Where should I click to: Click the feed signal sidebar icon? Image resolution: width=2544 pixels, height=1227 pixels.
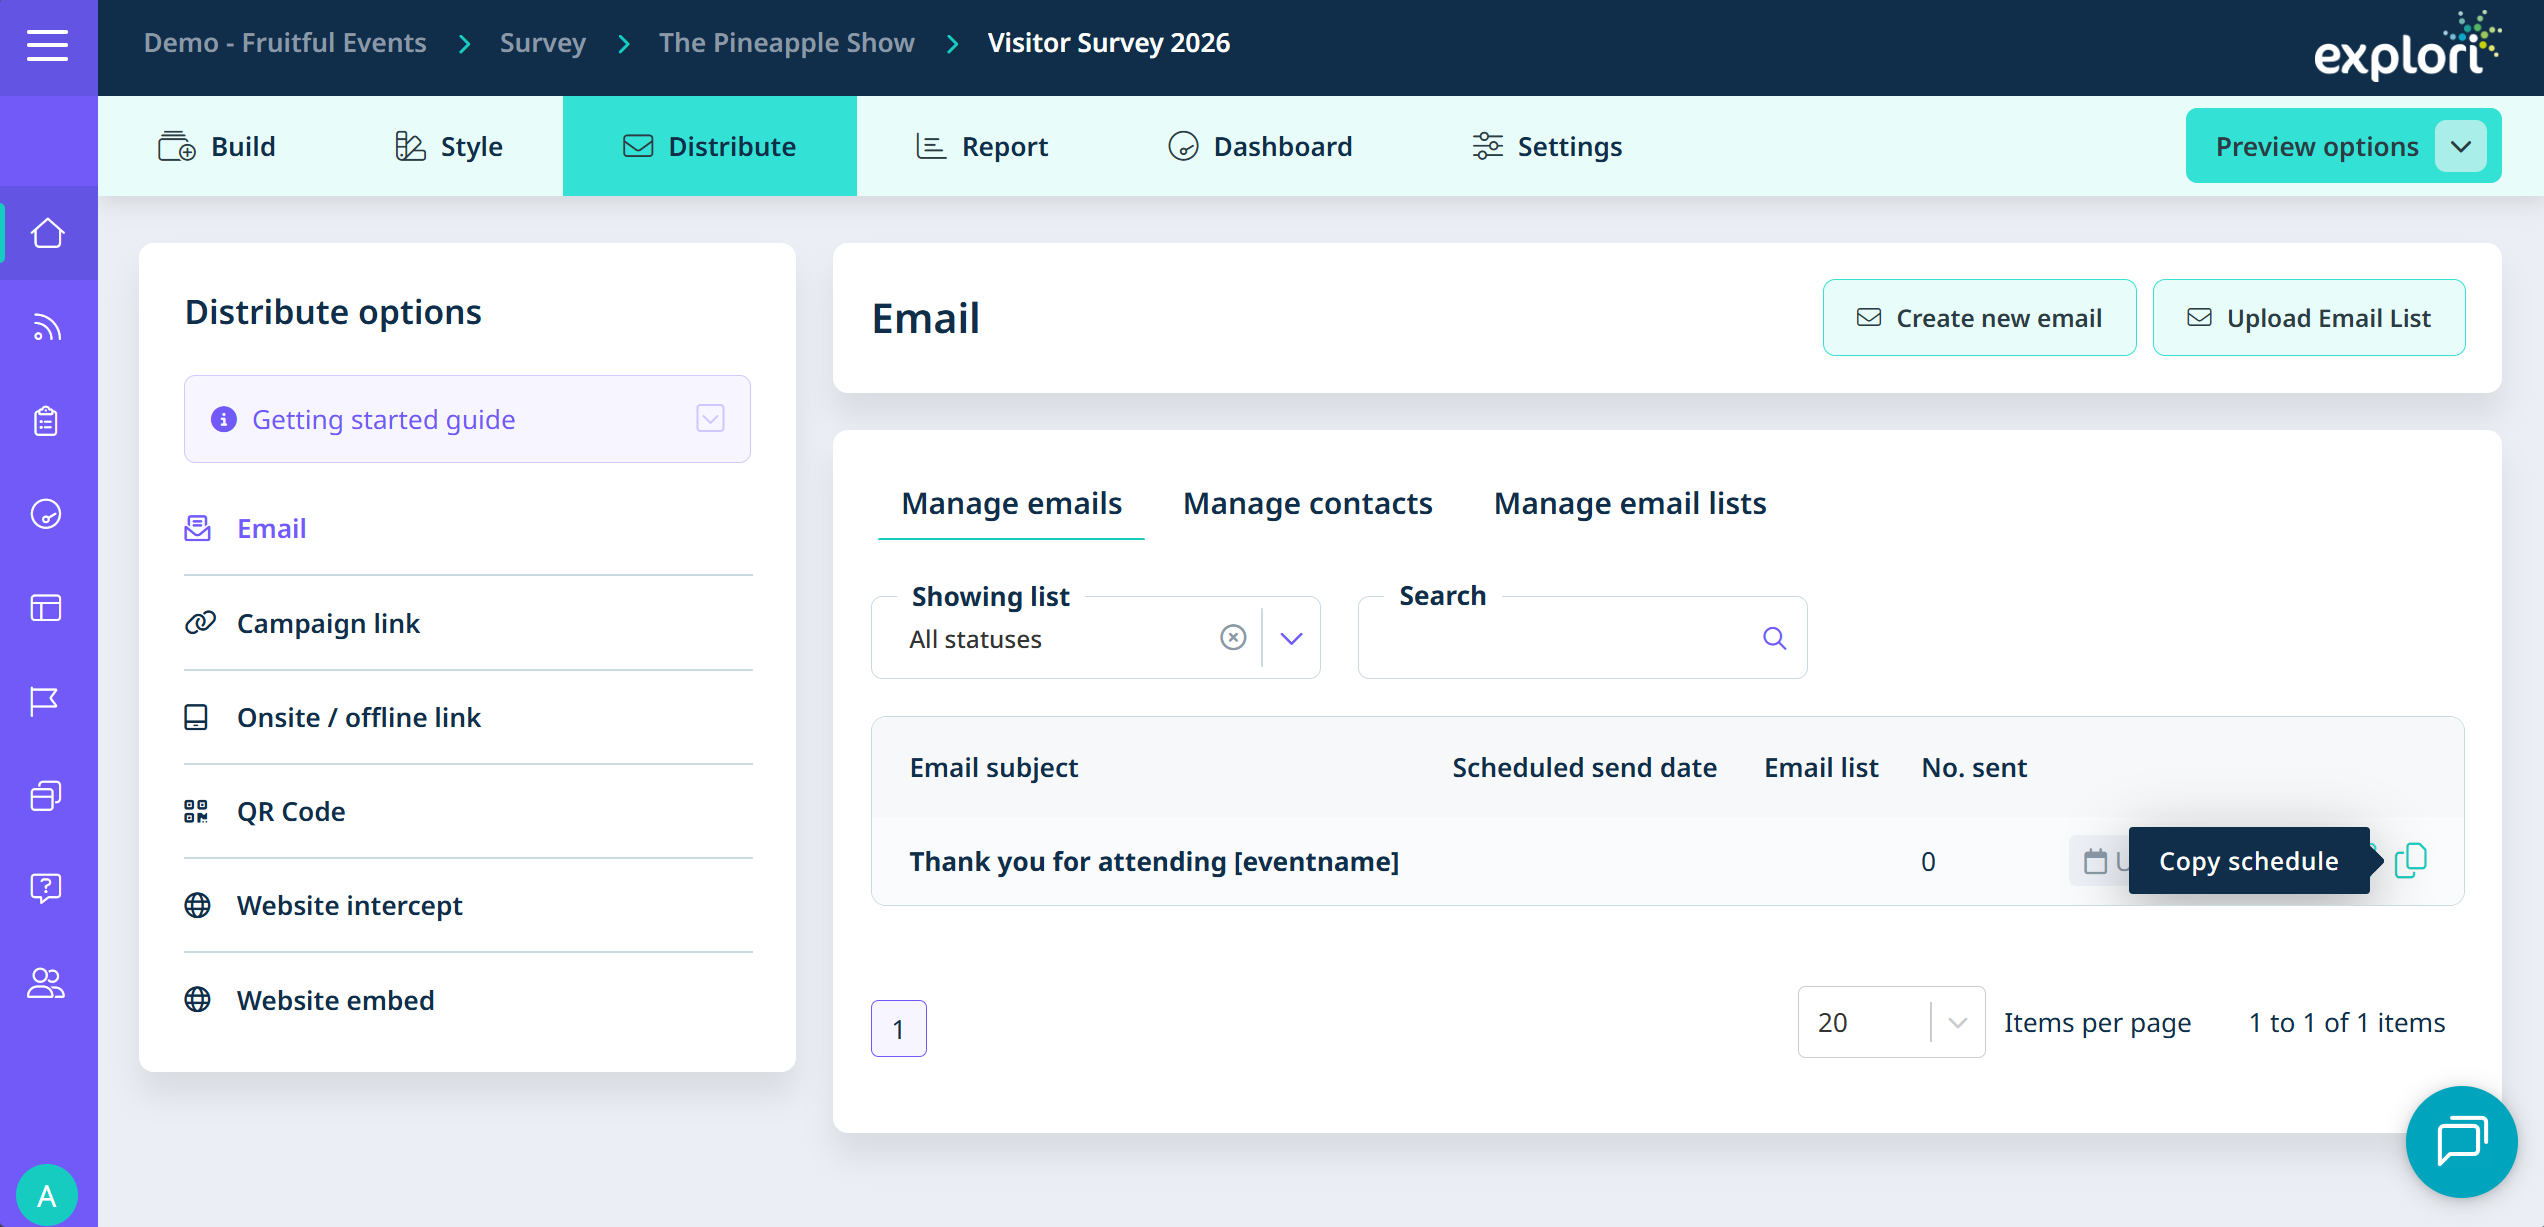coord(47,327)
